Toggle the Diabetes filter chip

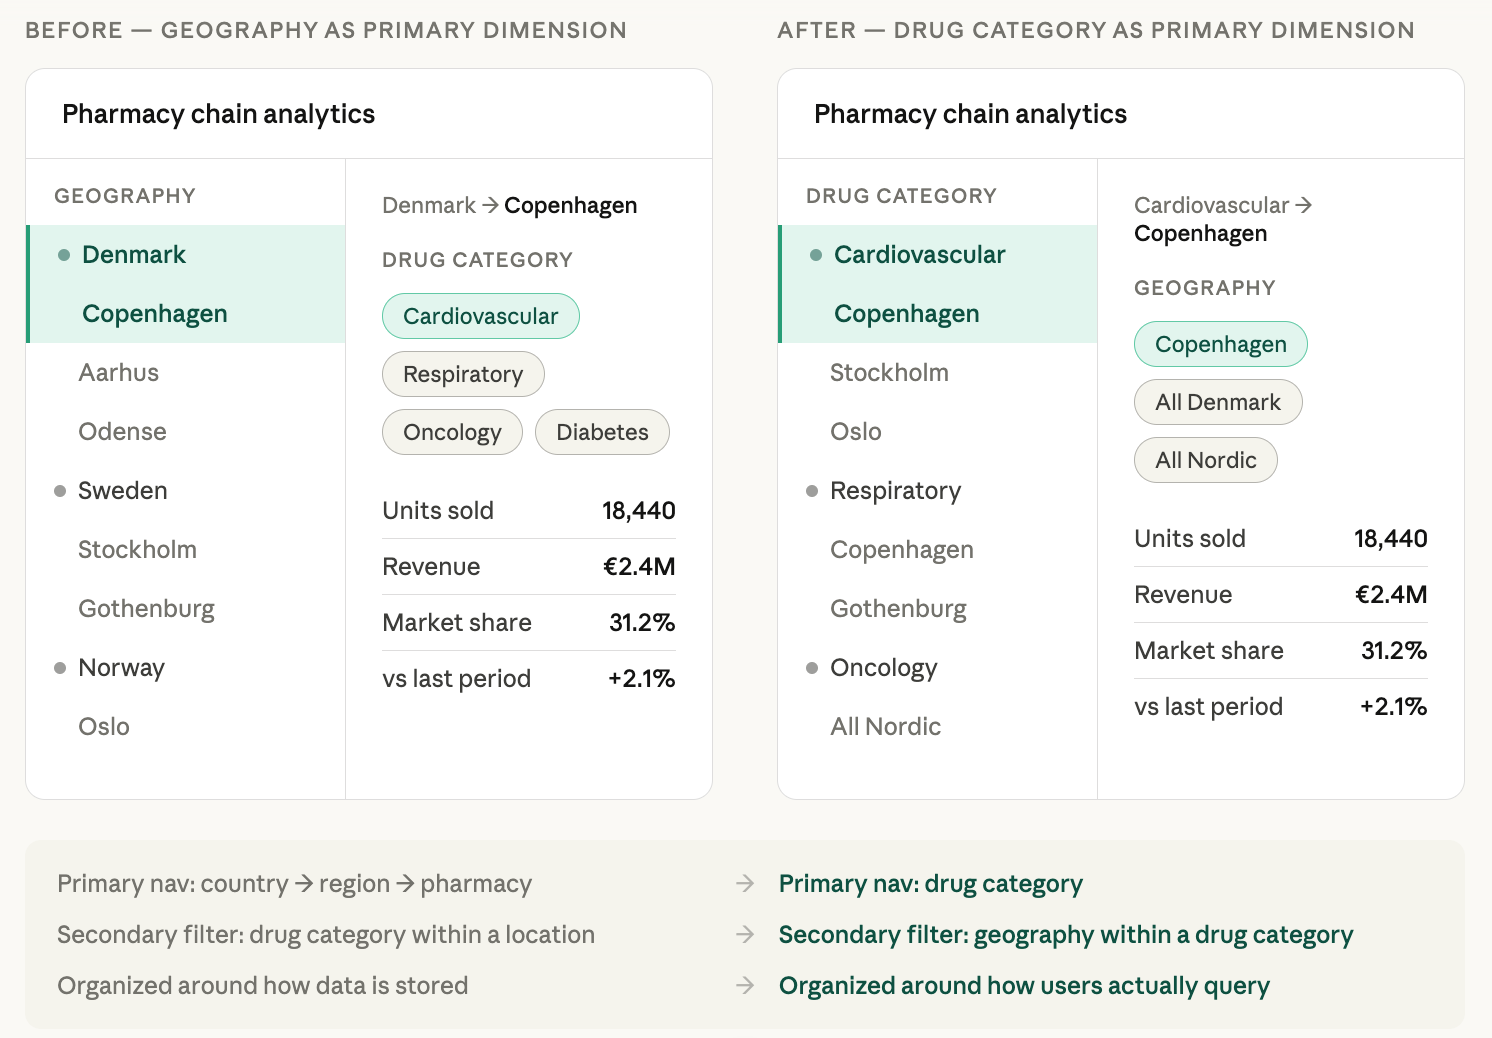coord(602,432)
